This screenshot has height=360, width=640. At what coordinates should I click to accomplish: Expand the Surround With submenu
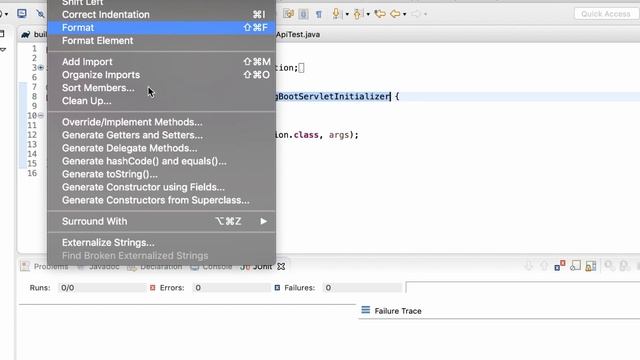pos(161,221)
